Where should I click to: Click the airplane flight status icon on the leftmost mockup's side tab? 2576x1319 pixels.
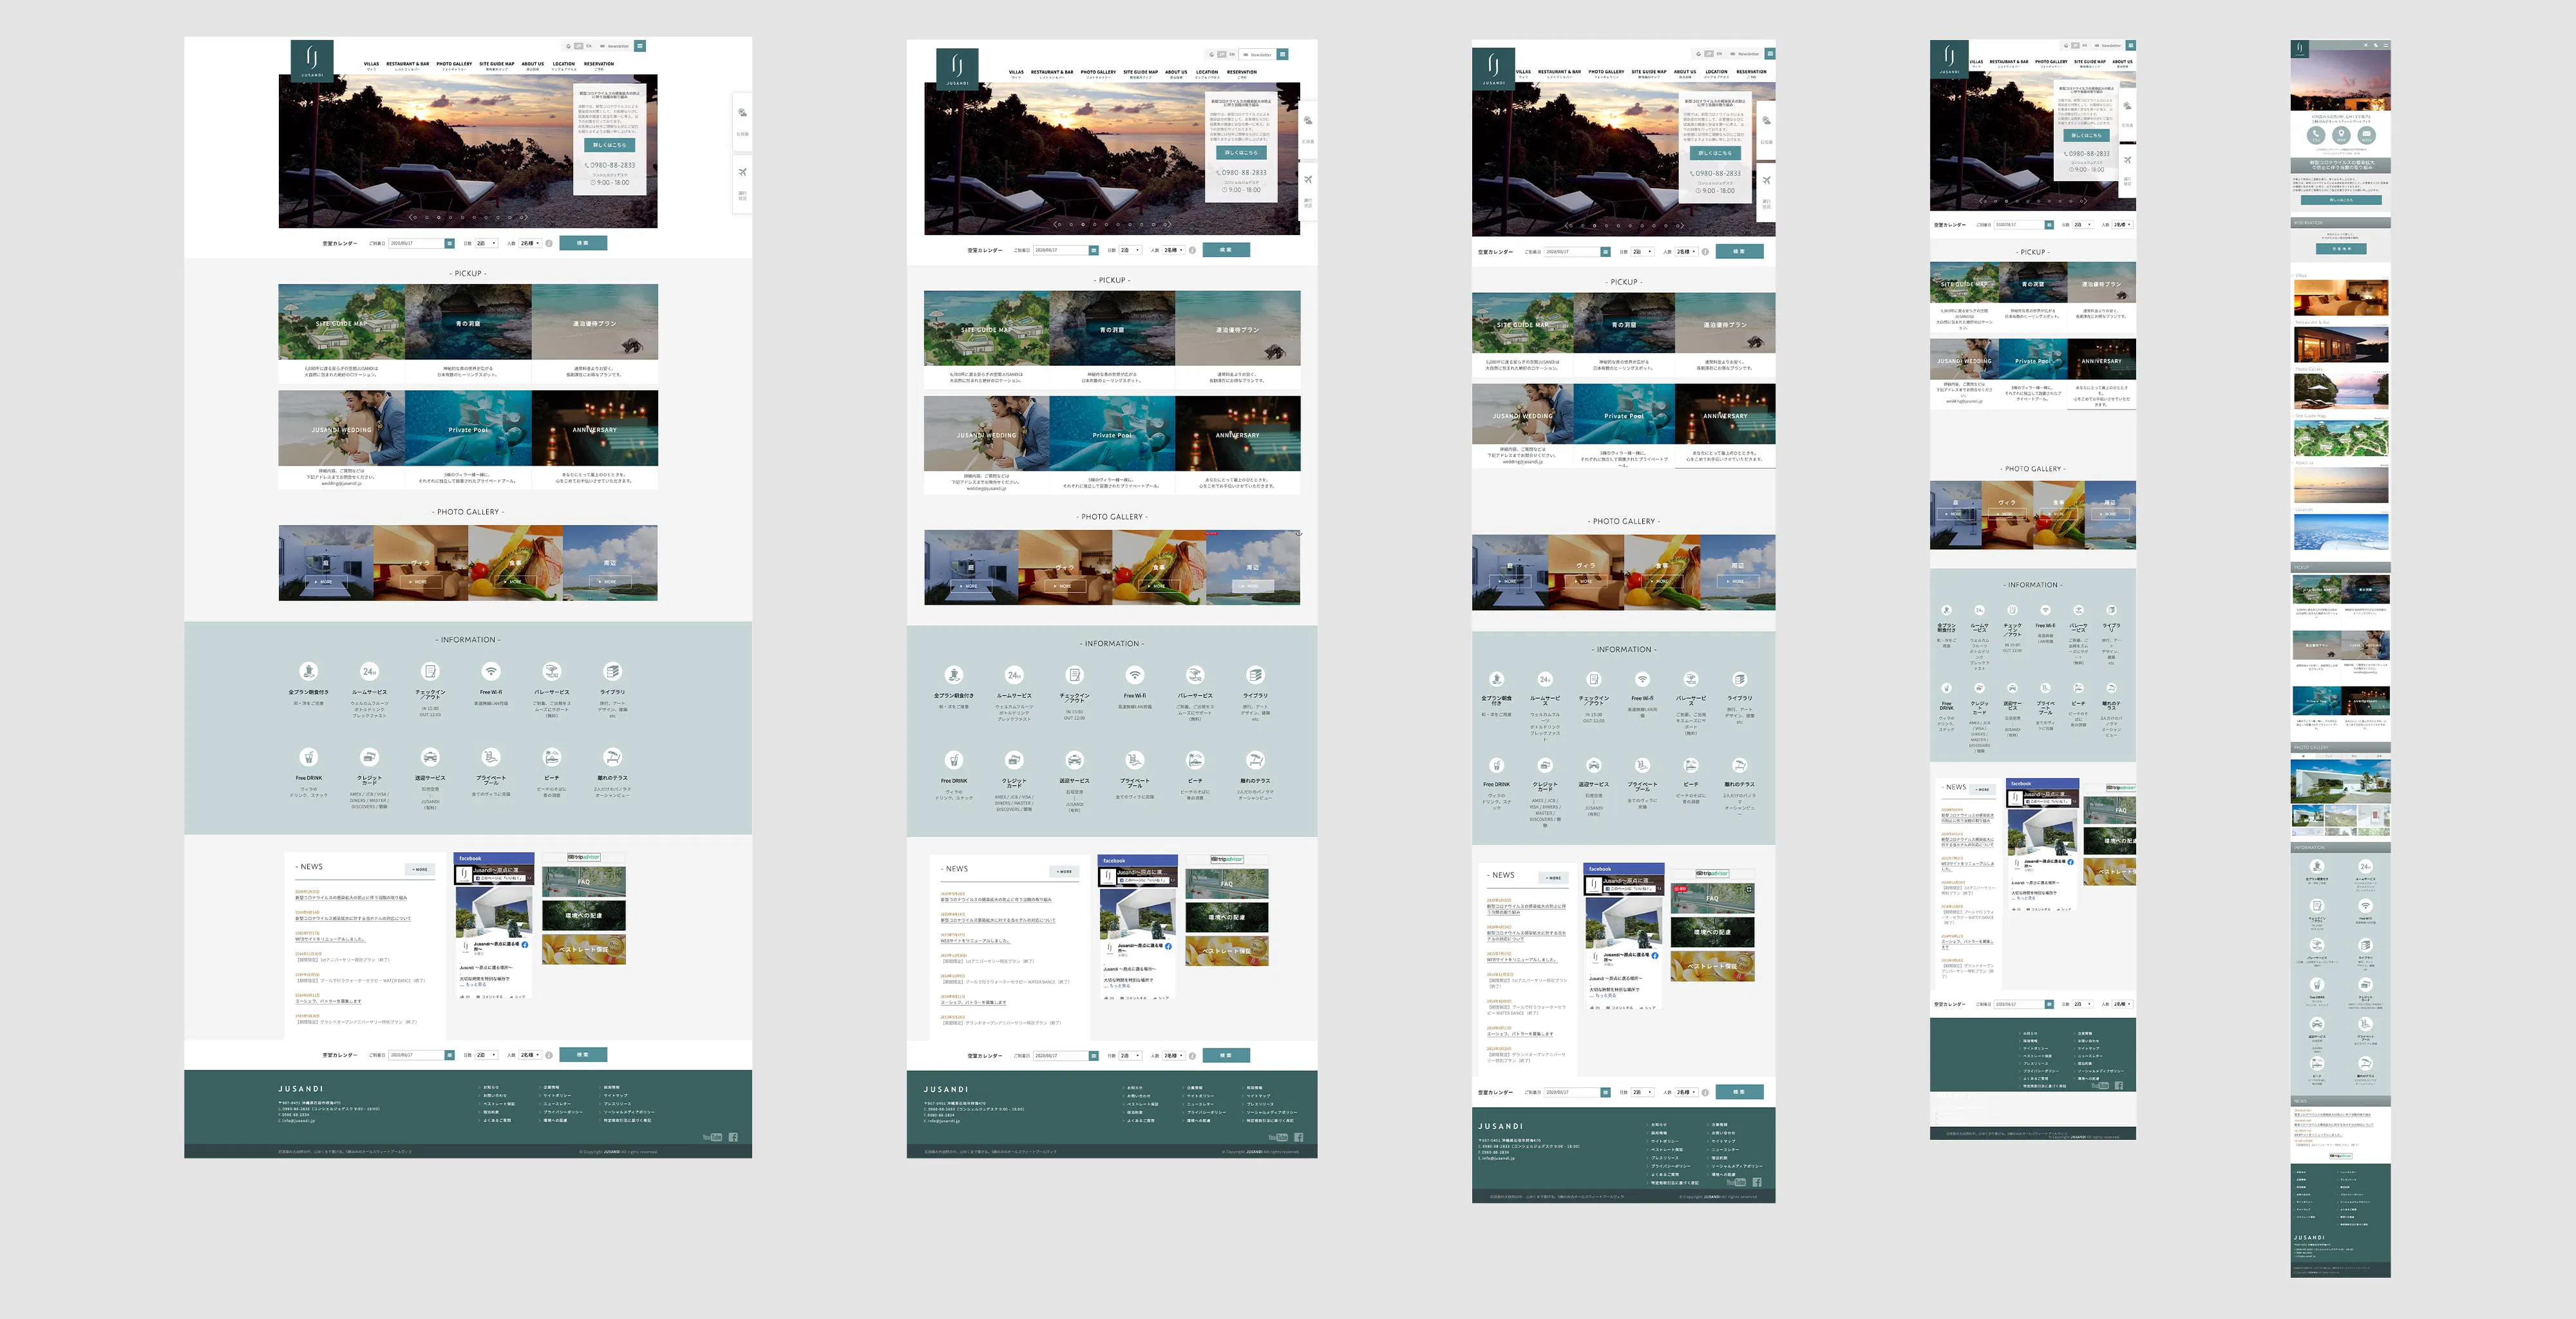(742, 172)
